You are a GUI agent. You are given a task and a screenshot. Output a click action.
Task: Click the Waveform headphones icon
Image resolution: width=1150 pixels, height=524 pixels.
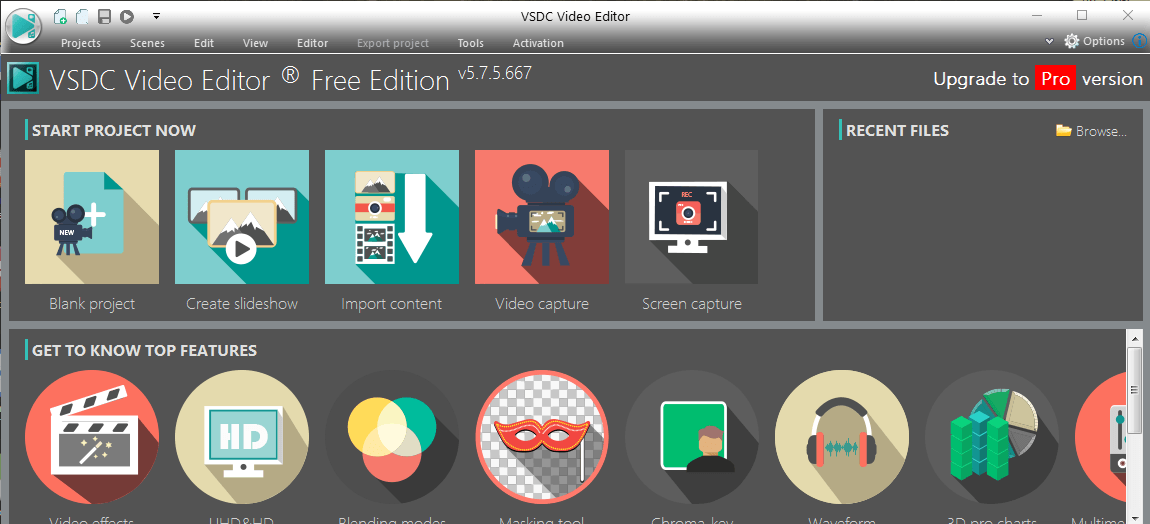tap(842, 437)
